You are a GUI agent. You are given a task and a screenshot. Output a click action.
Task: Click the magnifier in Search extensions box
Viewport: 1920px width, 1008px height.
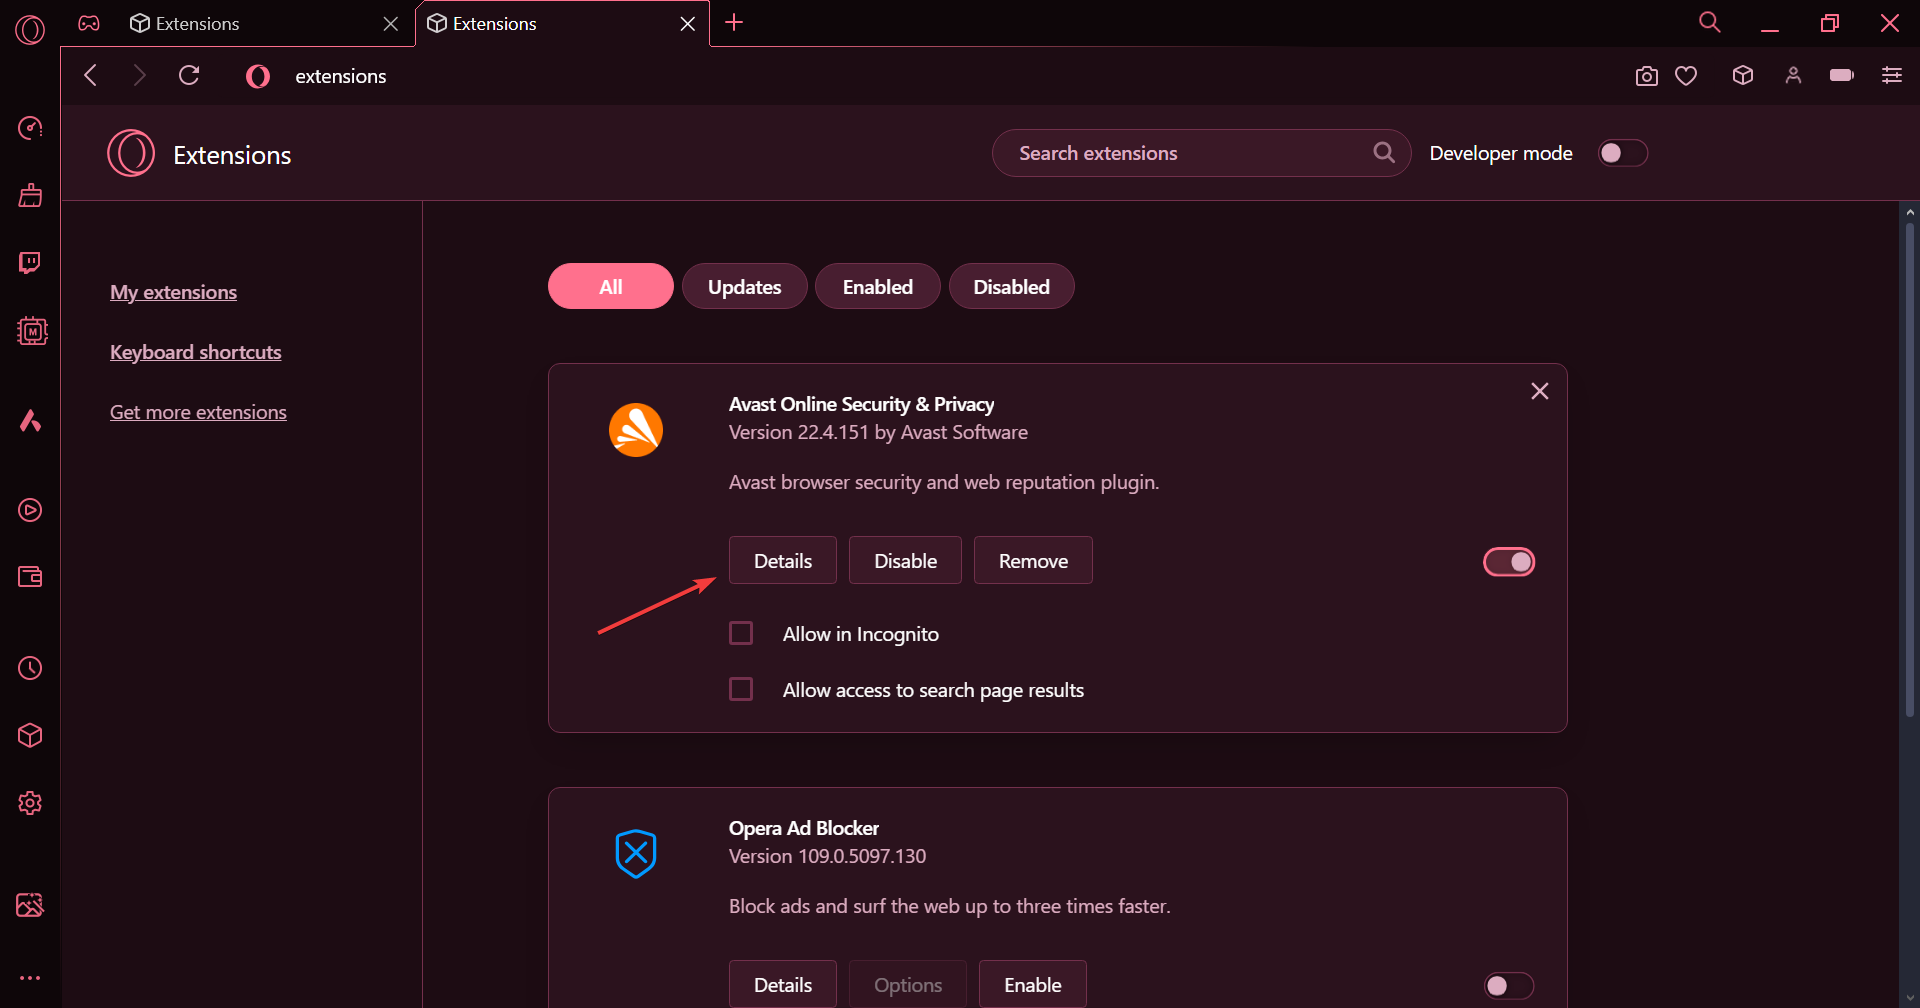[1384, 153]
